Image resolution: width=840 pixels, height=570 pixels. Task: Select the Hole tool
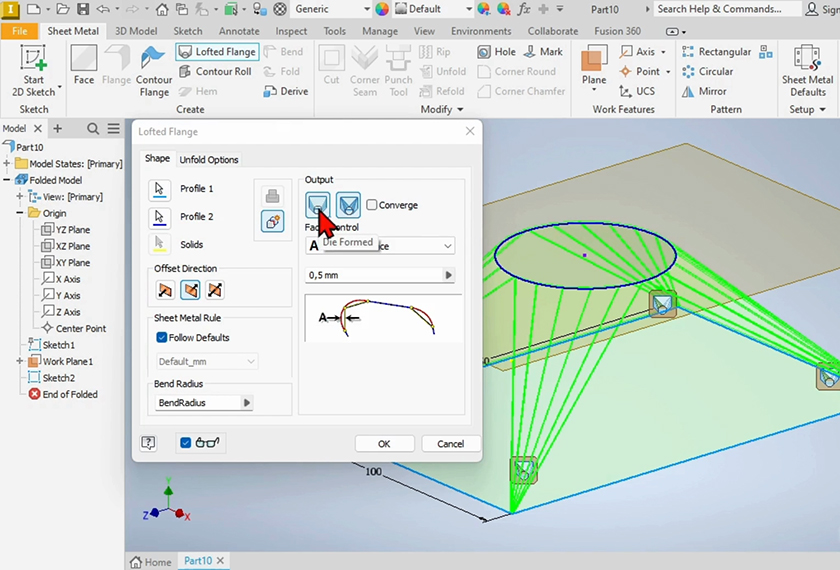tap(496, 51)
